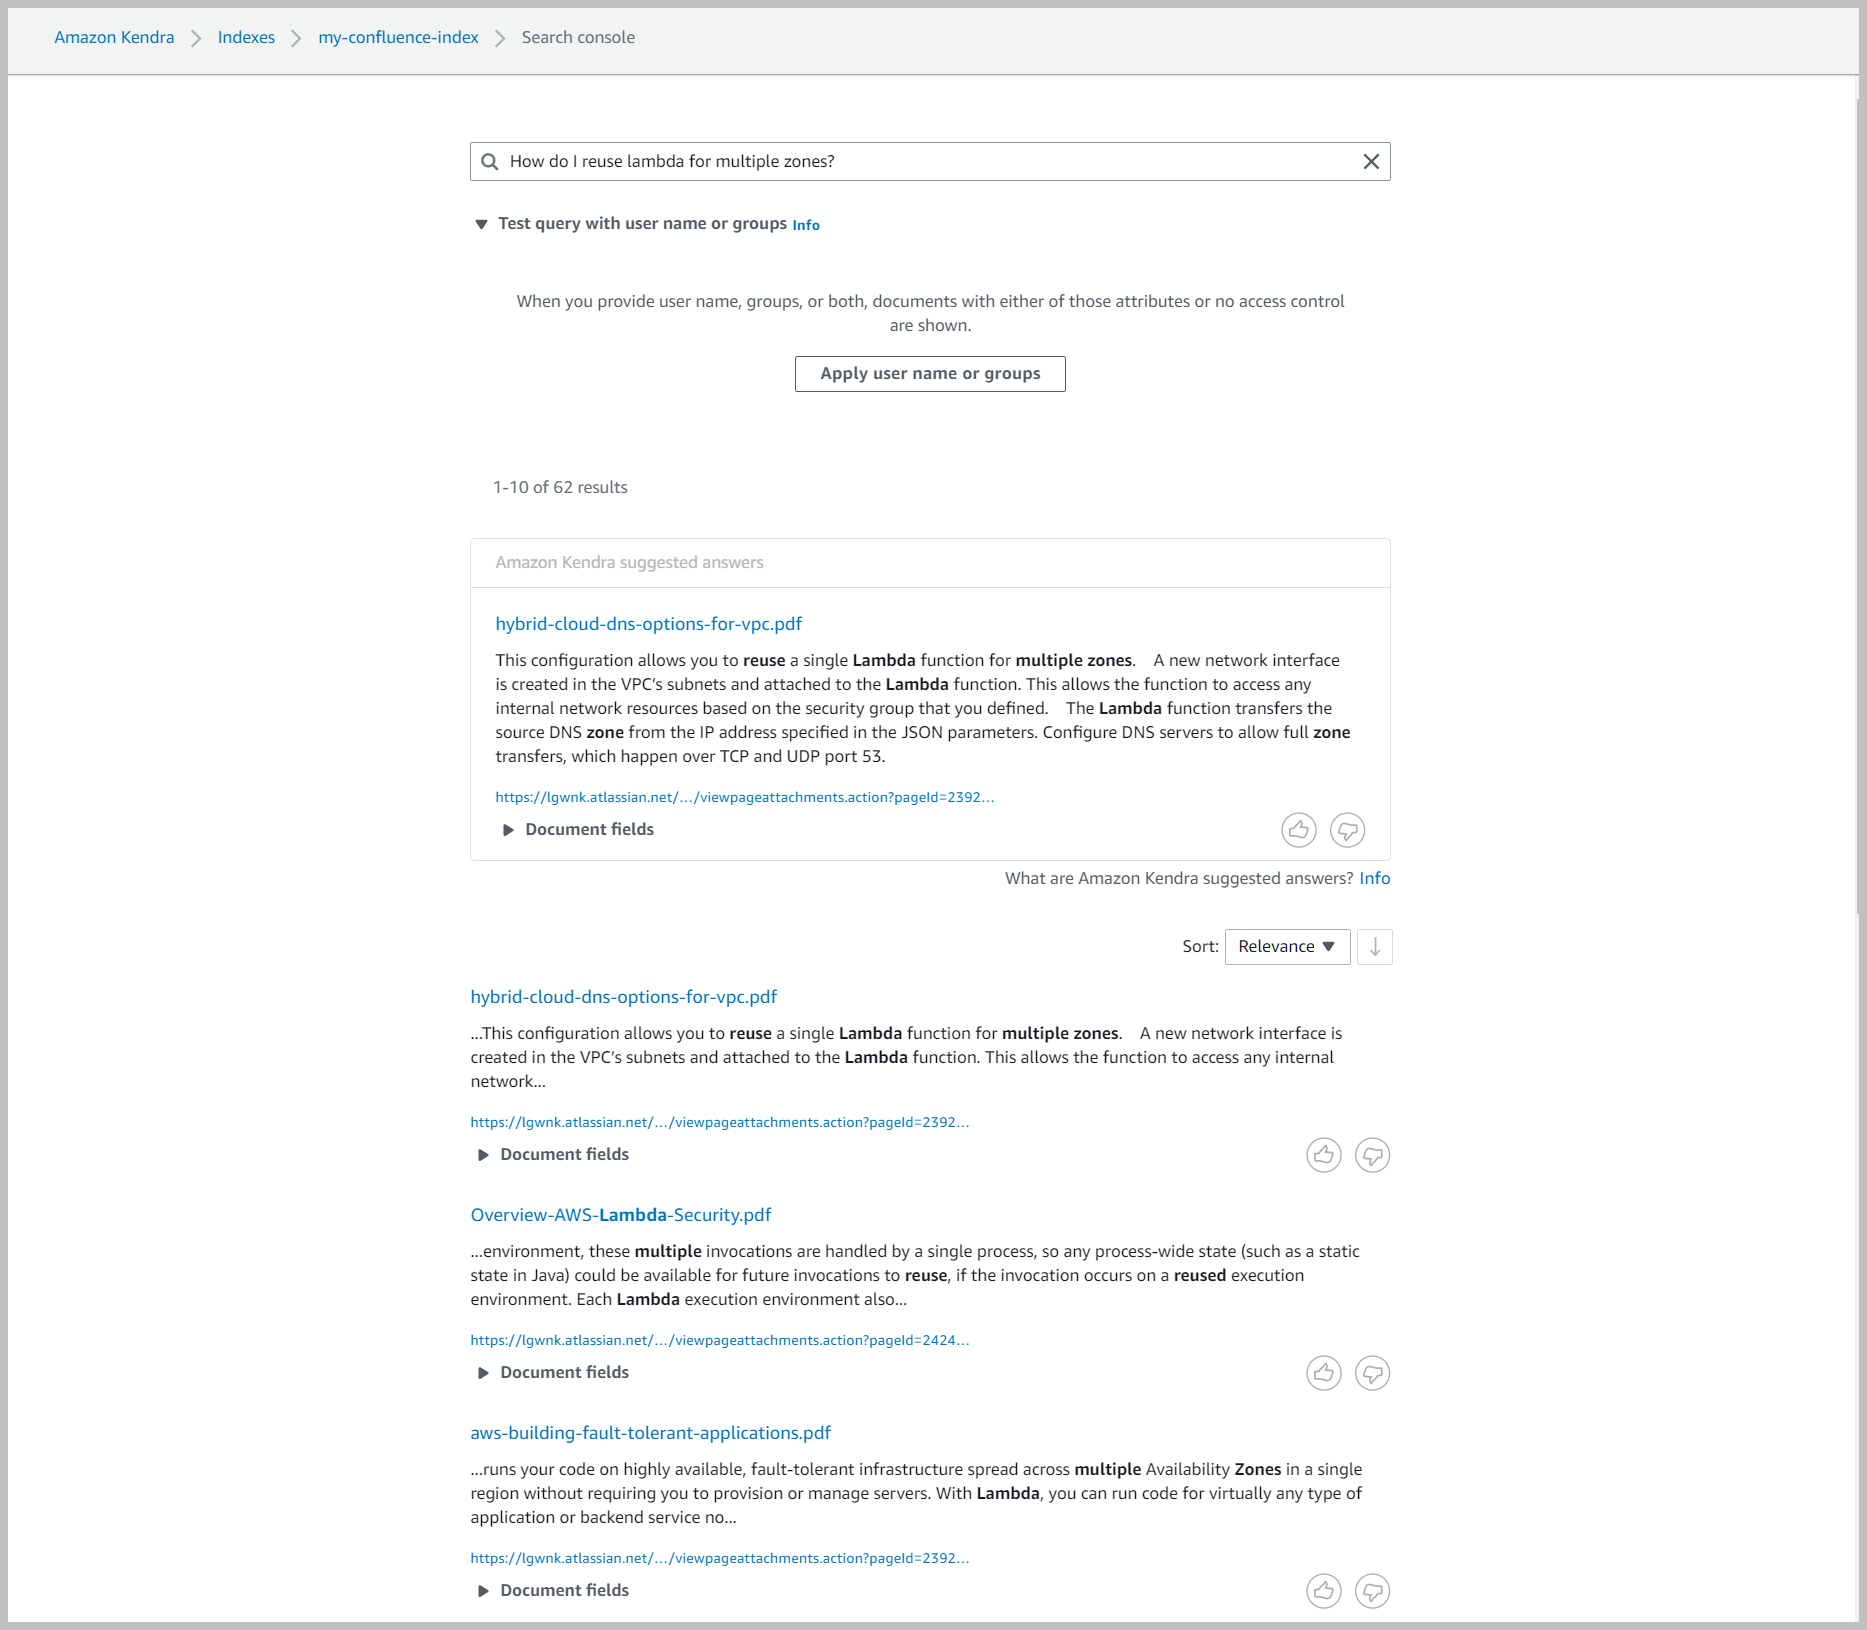1867x1630 pixels.
Task: Visit atlassian URL for Lambda Security result
Action: (720, 1341)
